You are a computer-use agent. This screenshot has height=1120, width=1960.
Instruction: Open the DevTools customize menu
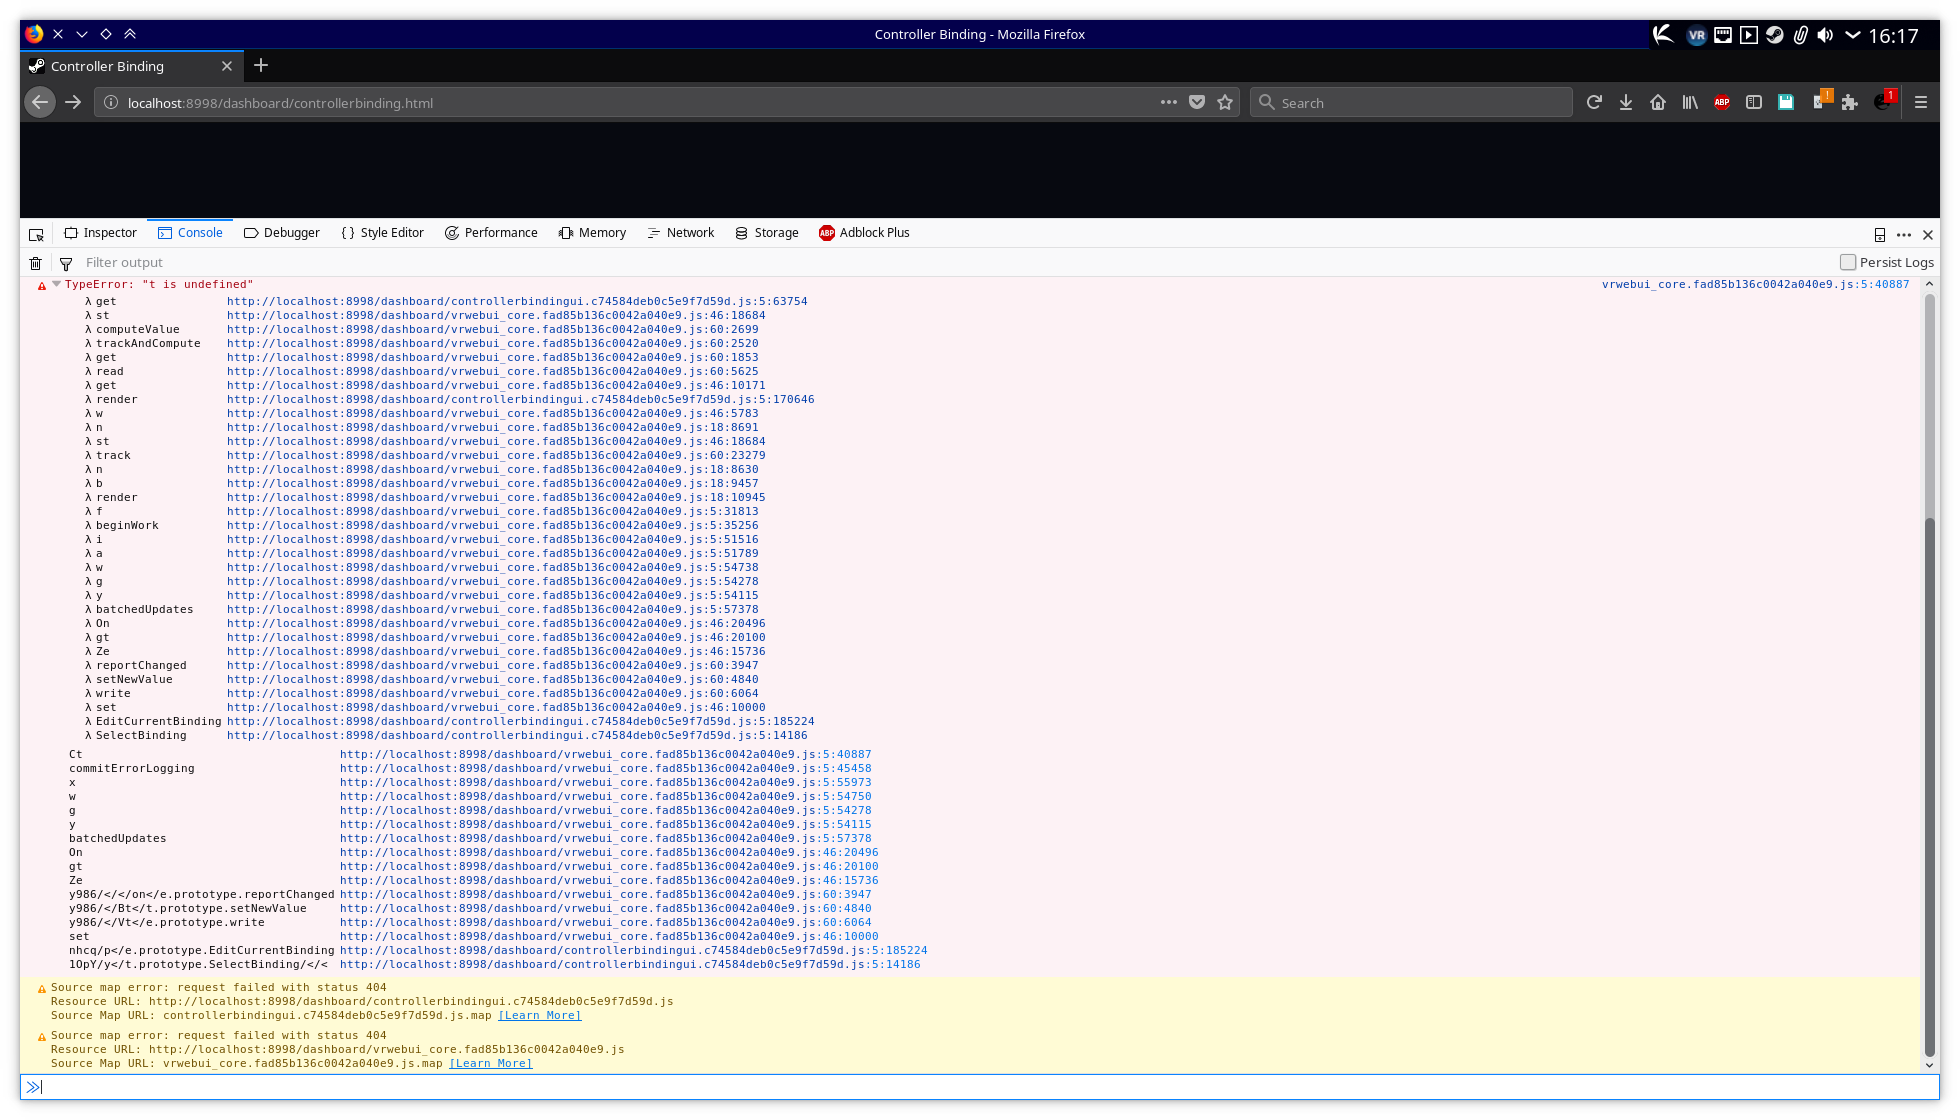[1903, 234]
